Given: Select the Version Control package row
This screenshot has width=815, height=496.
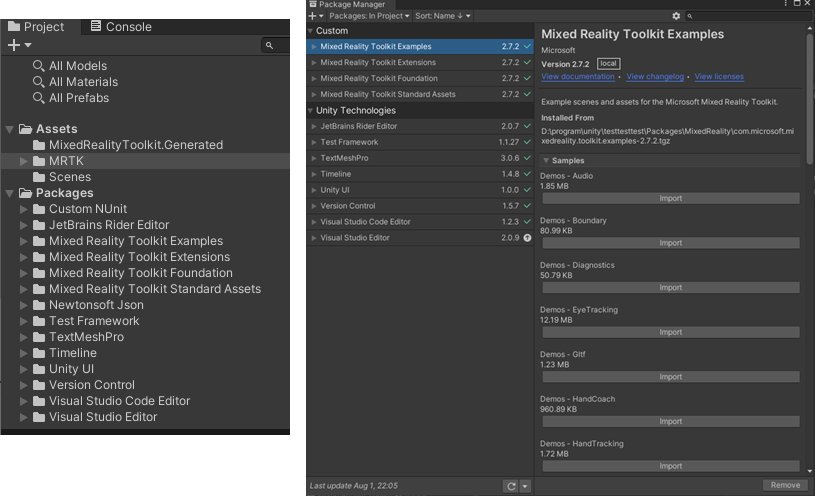Looking at the screenshot, I should pos(420,206).
